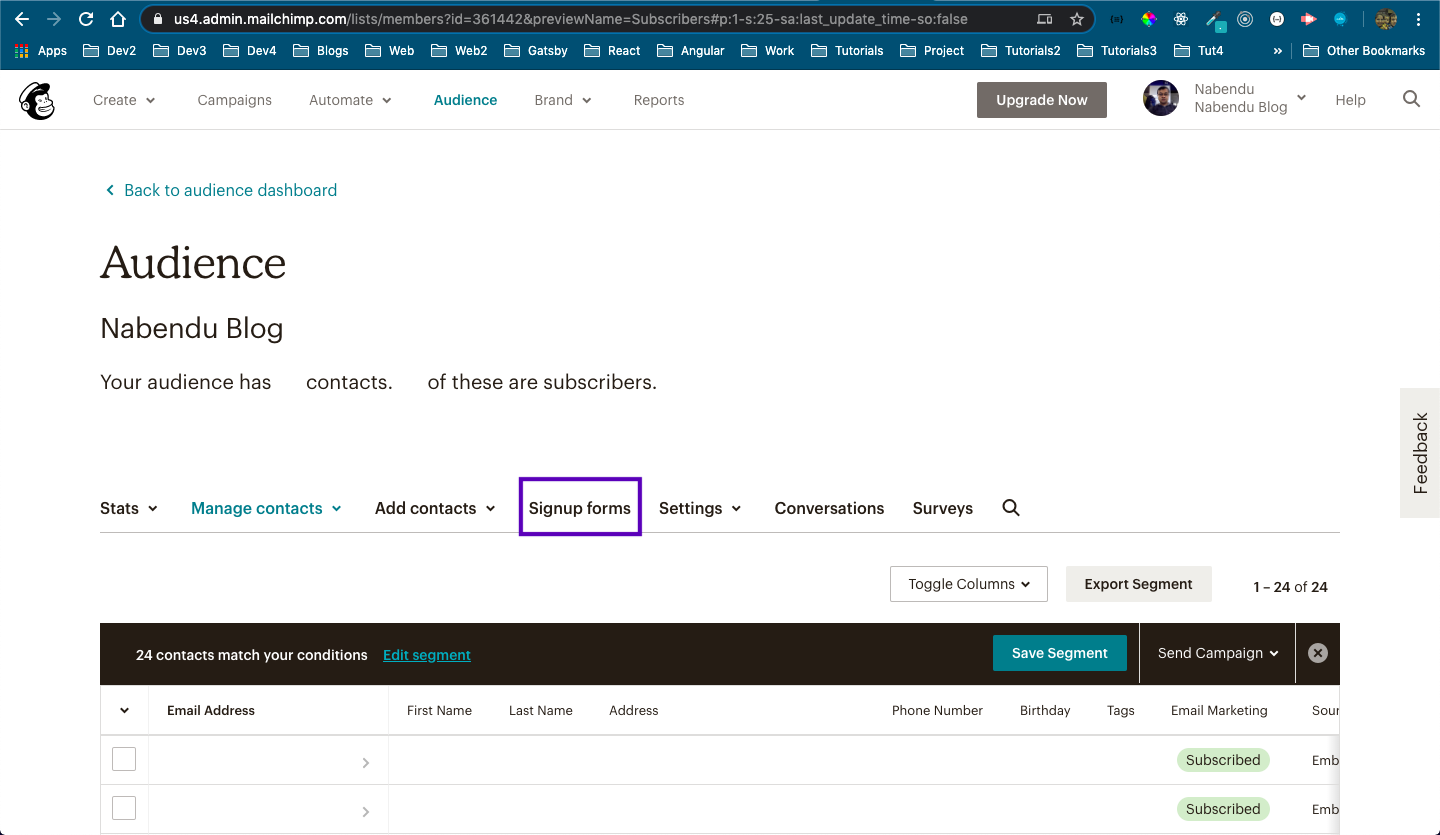Click the Email Marketing column header
Viewport: 1440px width, 835px height.
click(x=1219, y=710)
